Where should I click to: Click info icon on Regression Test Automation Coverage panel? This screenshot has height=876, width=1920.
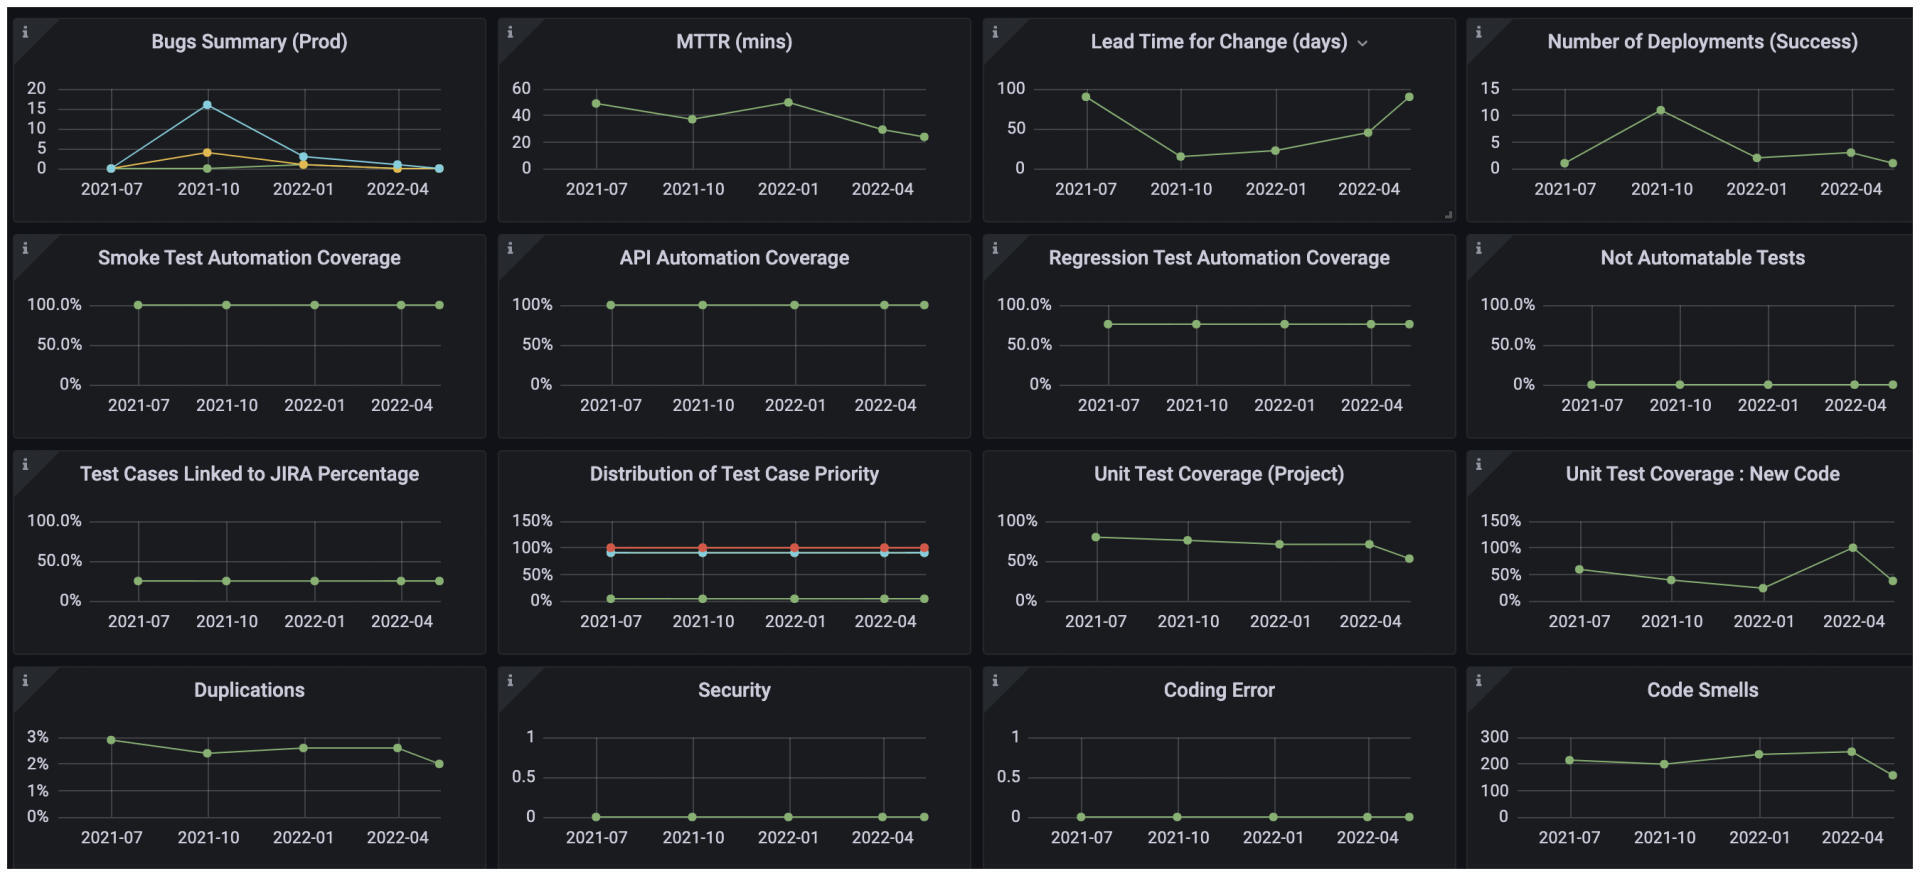point(995,248)
